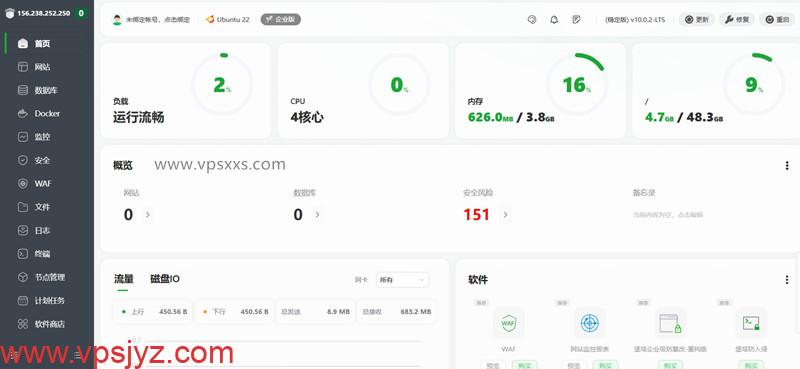The height and width of the screenshot is (369, 800).
Task: Click the 更新 update button
Action: (696, 19)
